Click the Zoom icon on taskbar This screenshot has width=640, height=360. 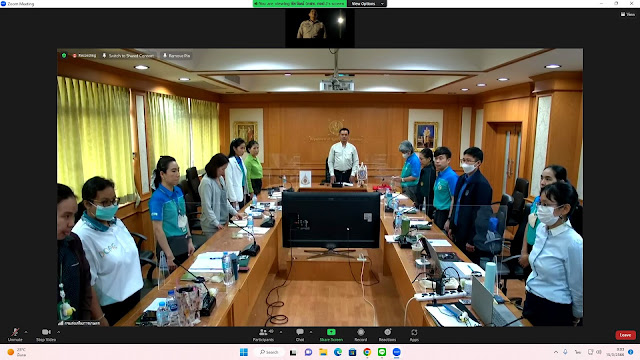396,352
